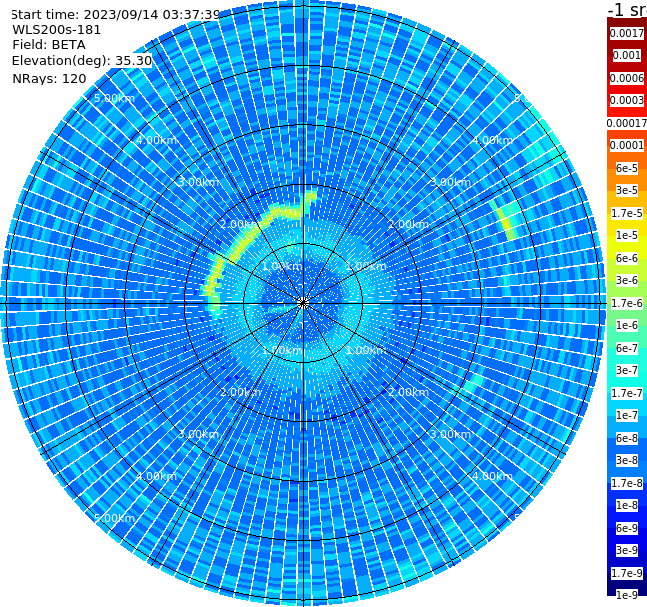Click the 1.7e-8 colorbar label
647x607 pixels.
[627, 483]
